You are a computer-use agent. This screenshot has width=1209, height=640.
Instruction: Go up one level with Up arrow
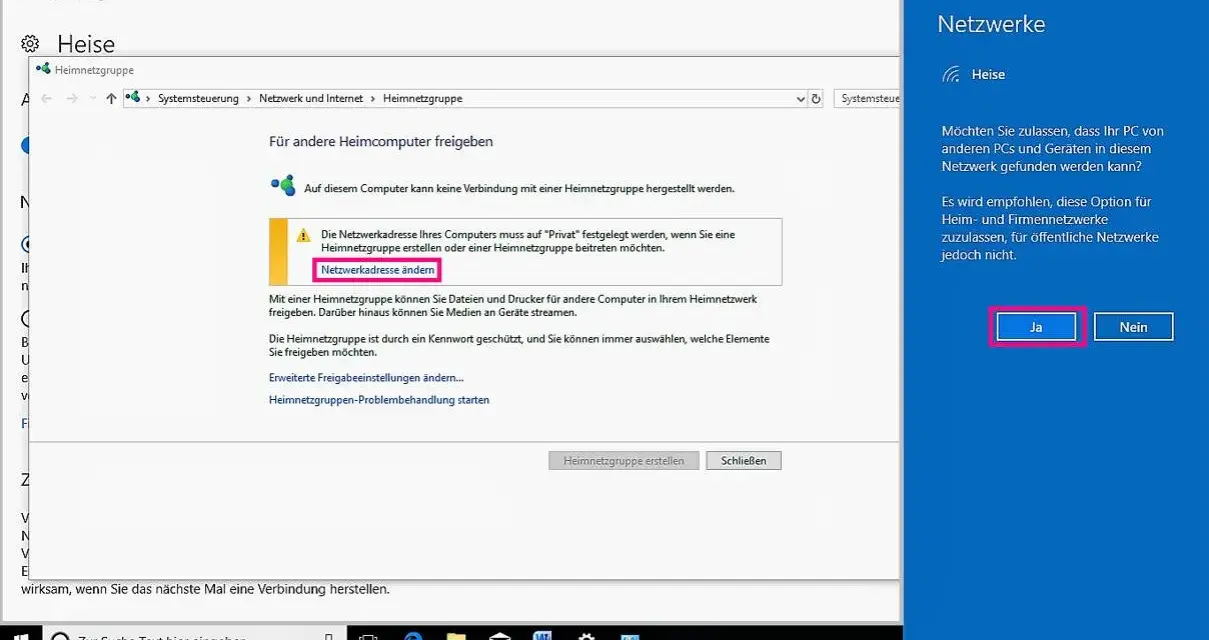point(111,99)
